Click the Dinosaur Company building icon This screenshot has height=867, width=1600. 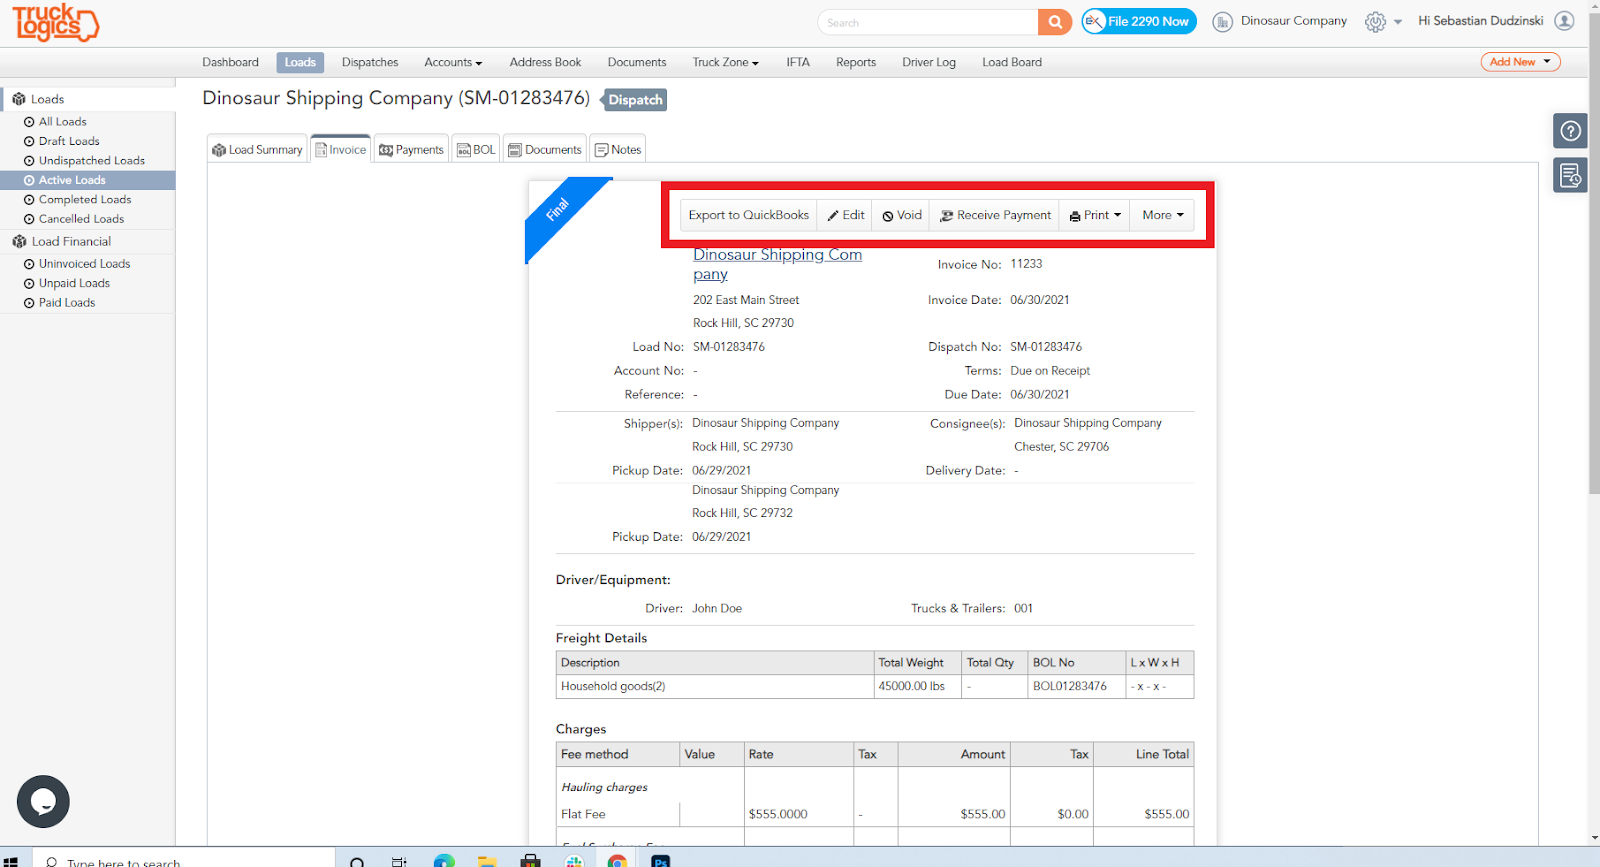coord(1222,22)
